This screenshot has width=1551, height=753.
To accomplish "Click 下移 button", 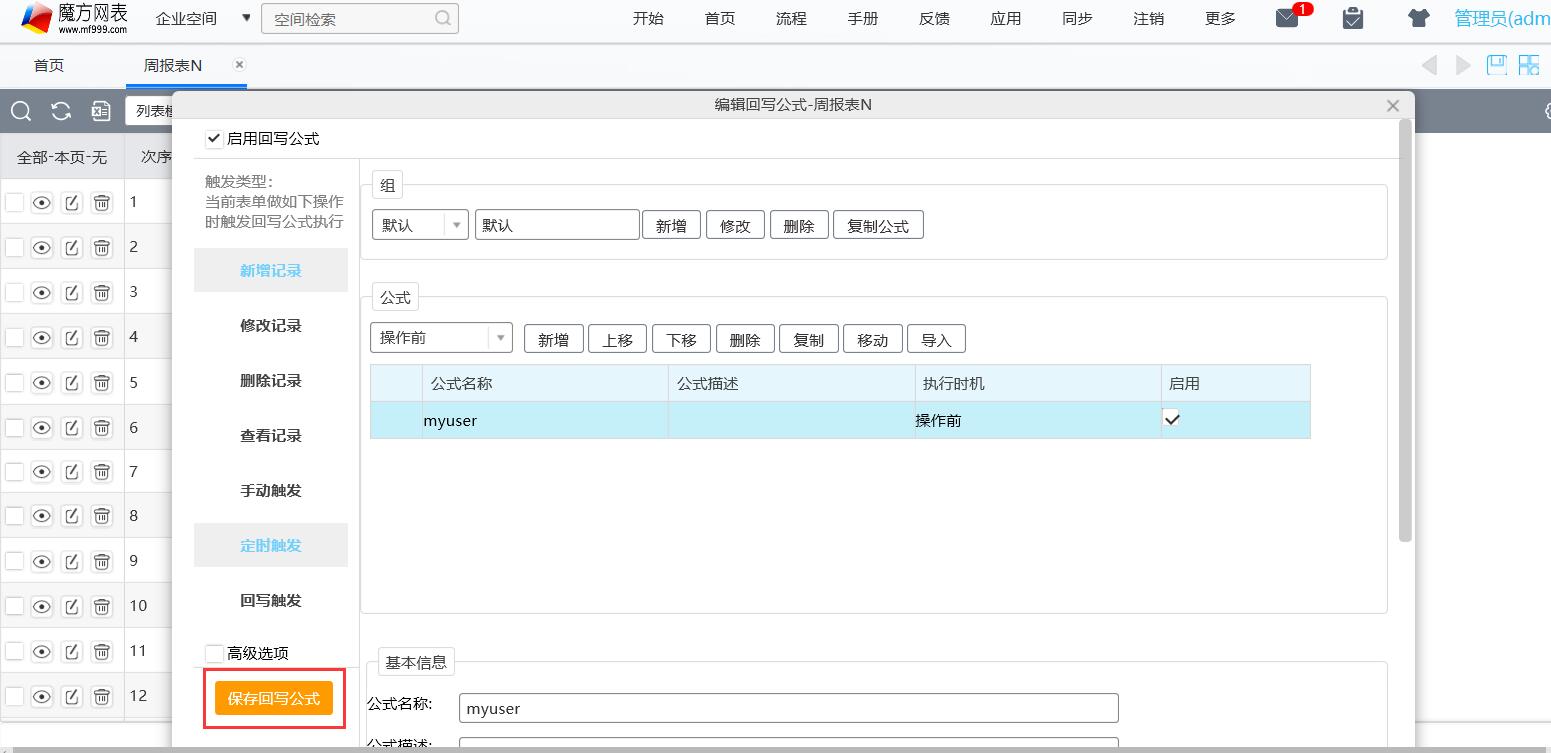I will (x=681, y=339).
